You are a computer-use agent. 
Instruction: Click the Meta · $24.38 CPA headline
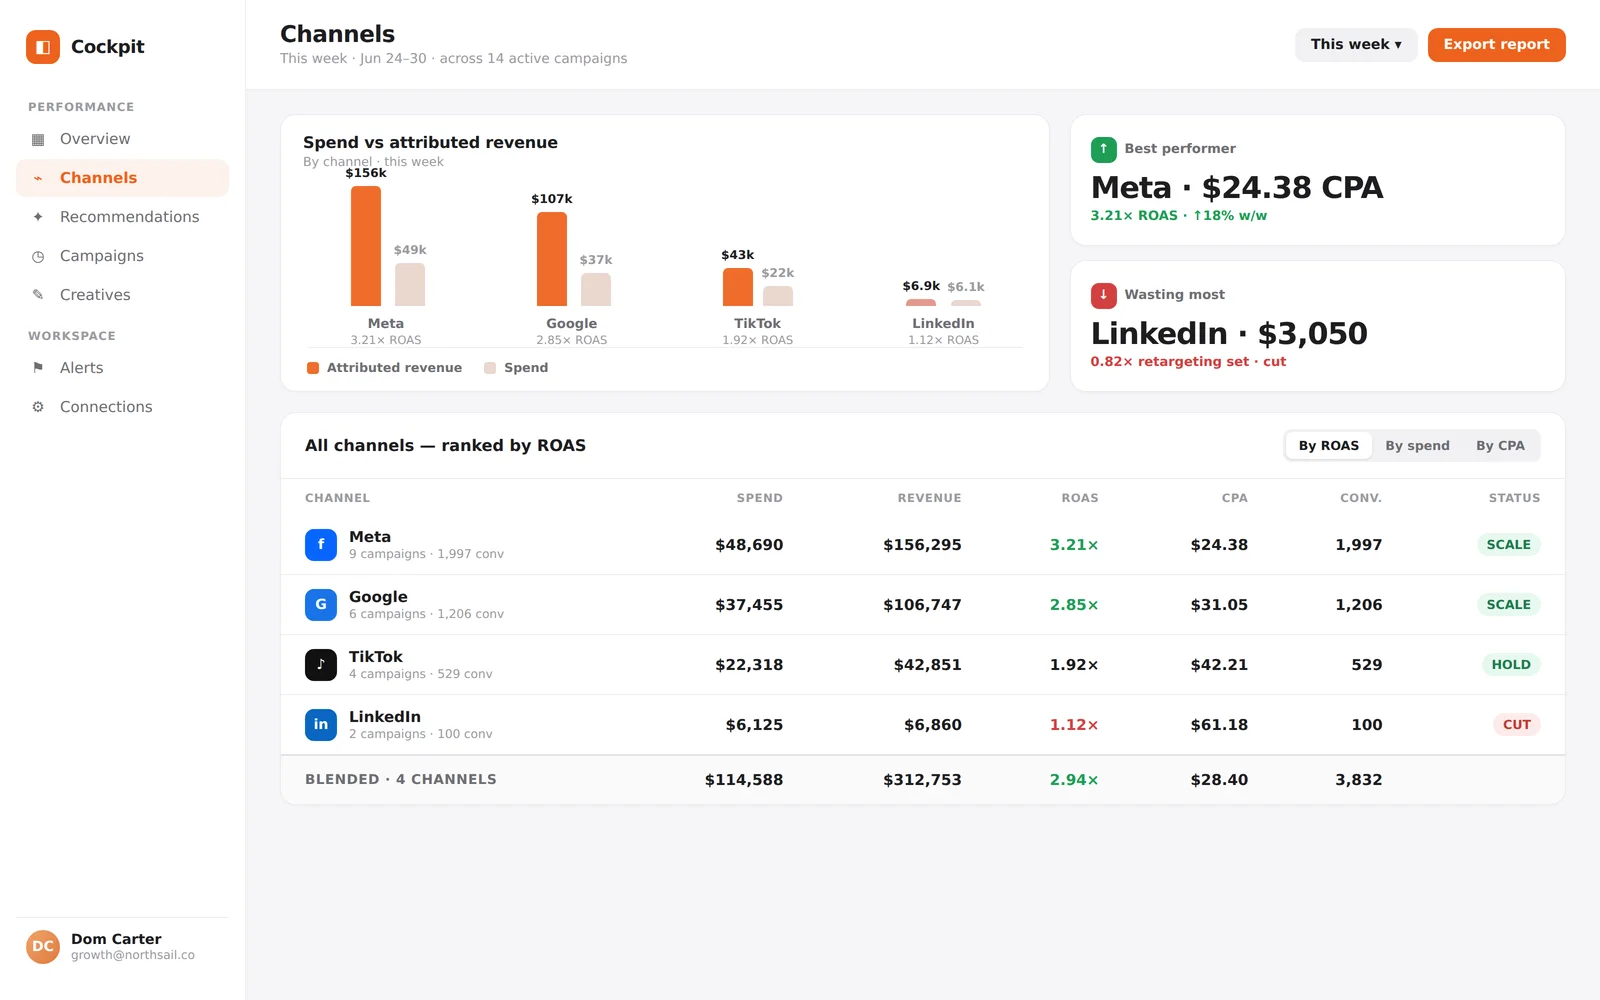click(x=1237, y=188)
